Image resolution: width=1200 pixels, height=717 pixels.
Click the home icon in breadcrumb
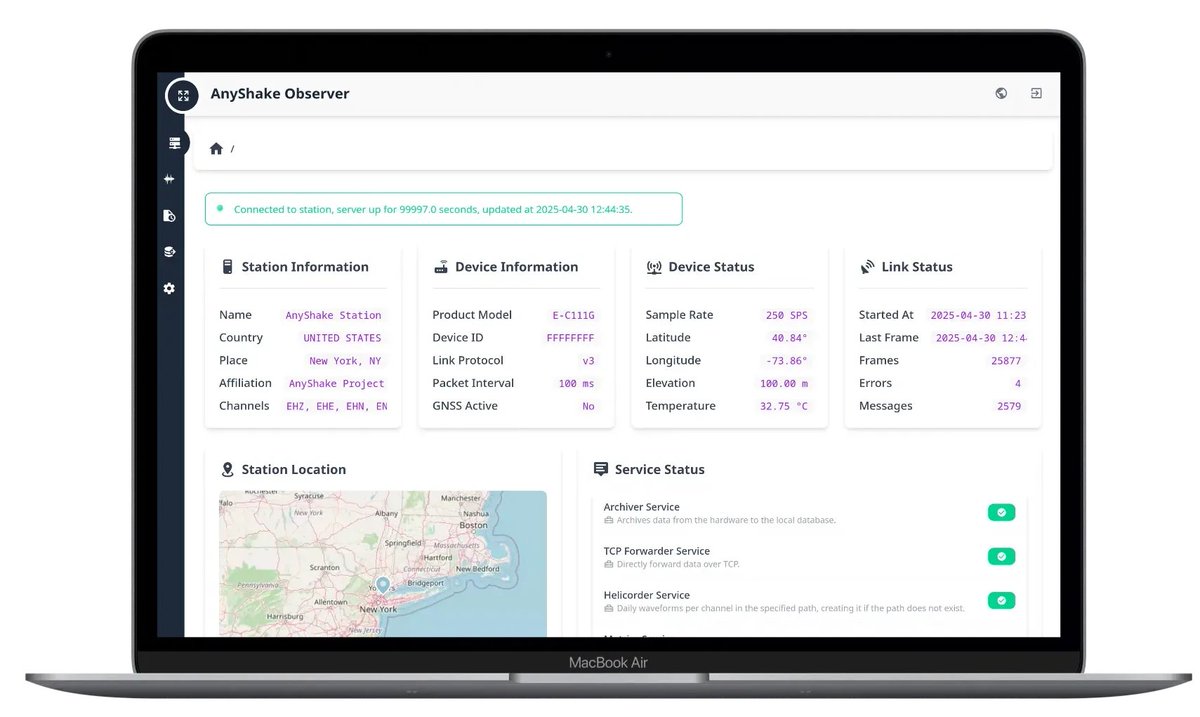click(x=216, y=148)
